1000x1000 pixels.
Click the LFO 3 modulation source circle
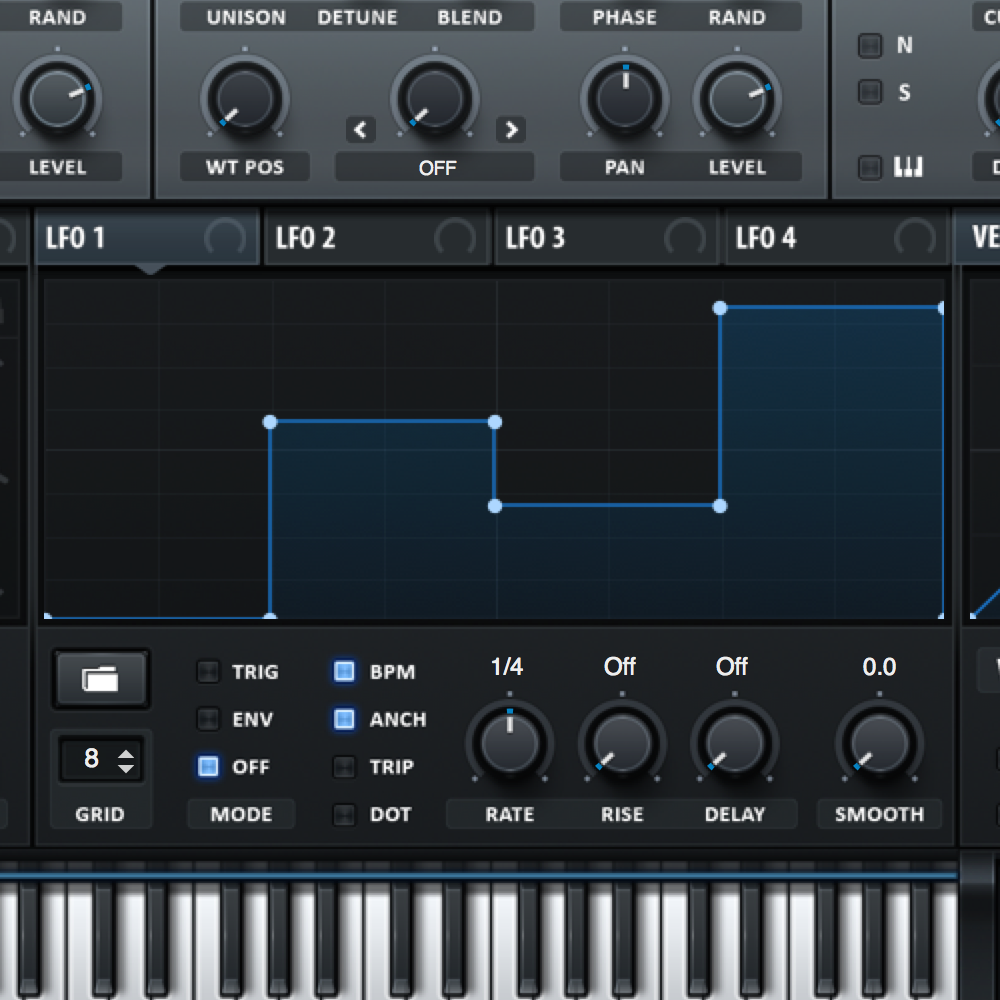click(685, 238)
